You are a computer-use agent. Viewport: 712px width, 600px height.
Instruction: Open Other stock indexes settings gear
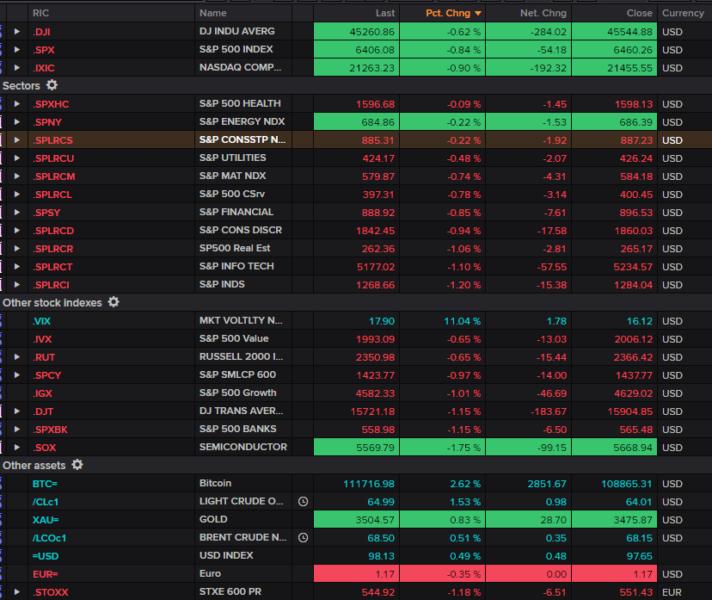coord(114,302)
